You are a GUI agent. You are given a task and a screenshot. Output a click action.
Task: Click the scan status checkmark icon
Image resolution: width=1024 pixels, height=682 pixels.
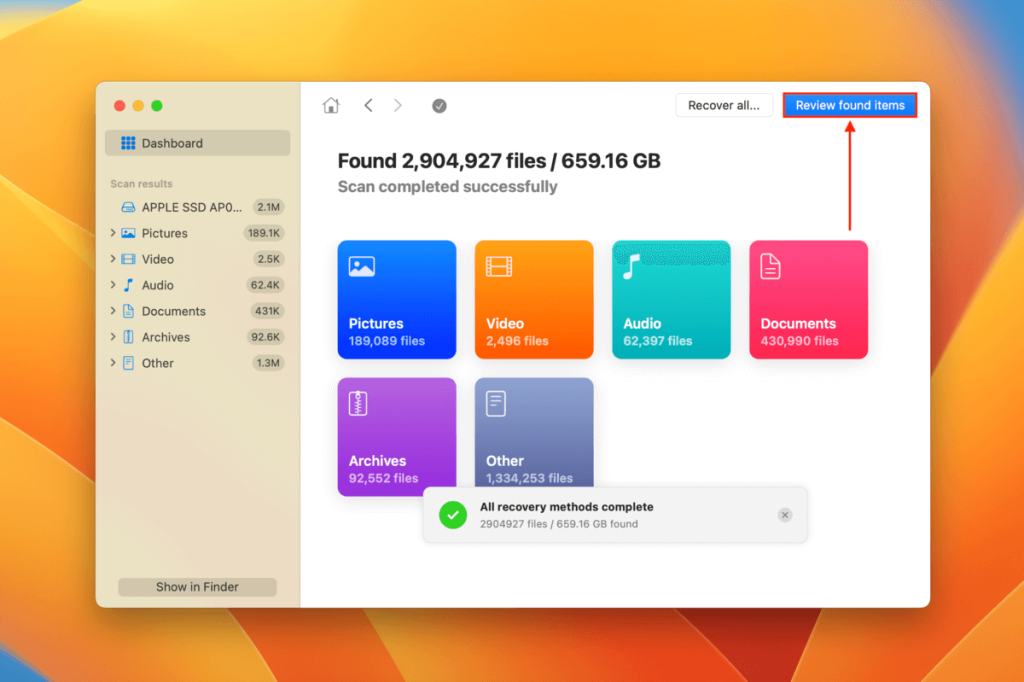coord(438,104)
